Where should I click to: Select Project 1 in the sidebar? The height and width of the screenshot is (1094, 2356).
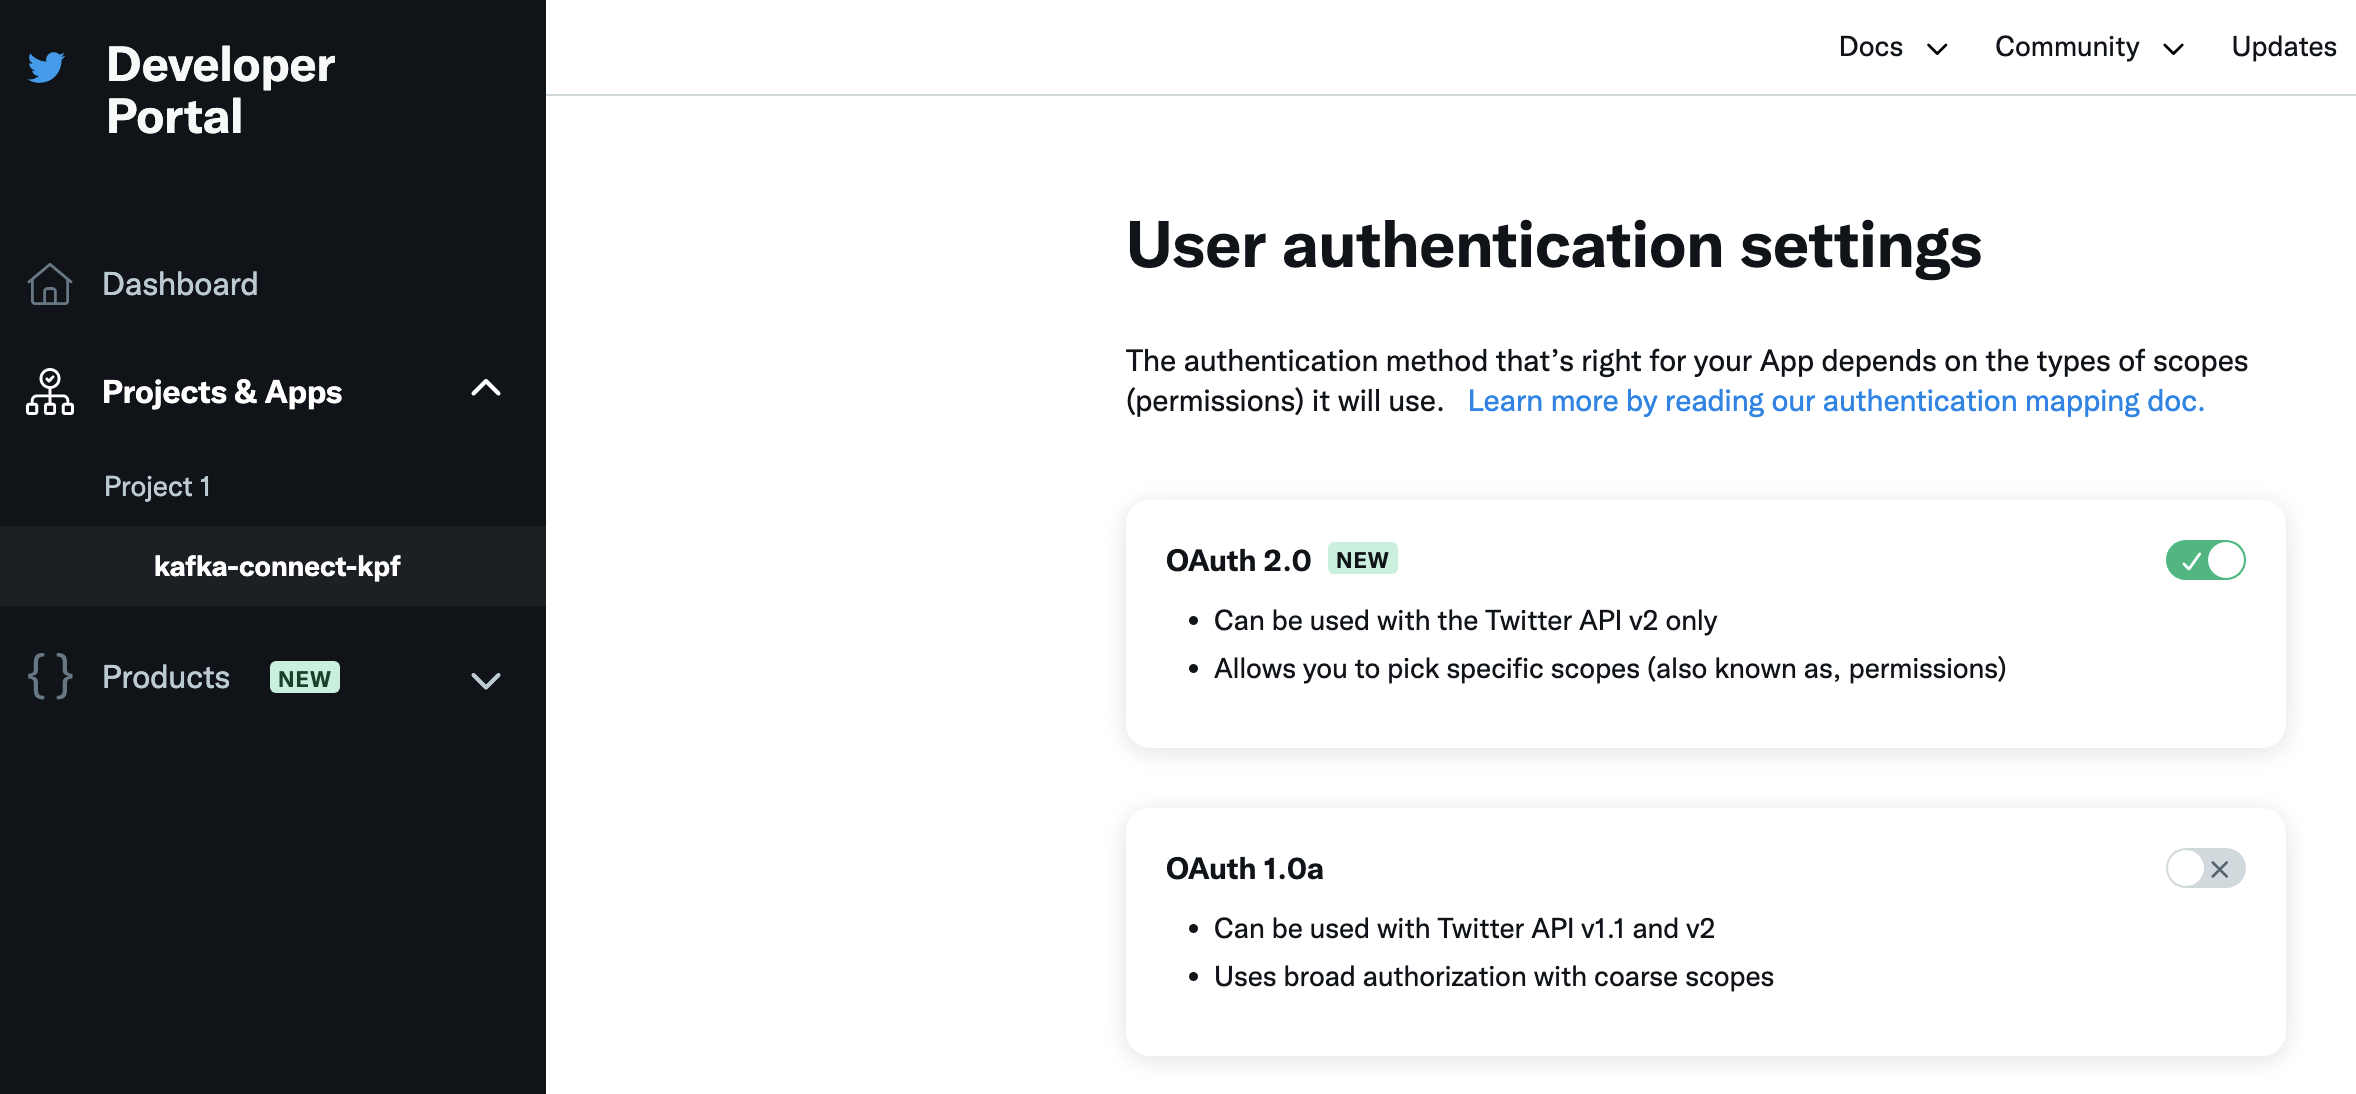157,486
